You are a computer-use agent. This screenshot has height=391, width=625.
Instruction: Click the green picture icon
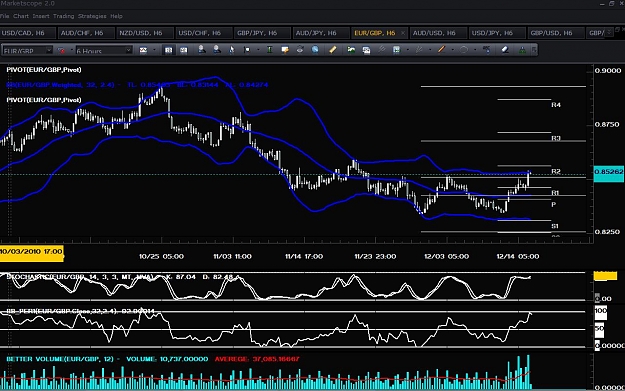coord(351,50)
